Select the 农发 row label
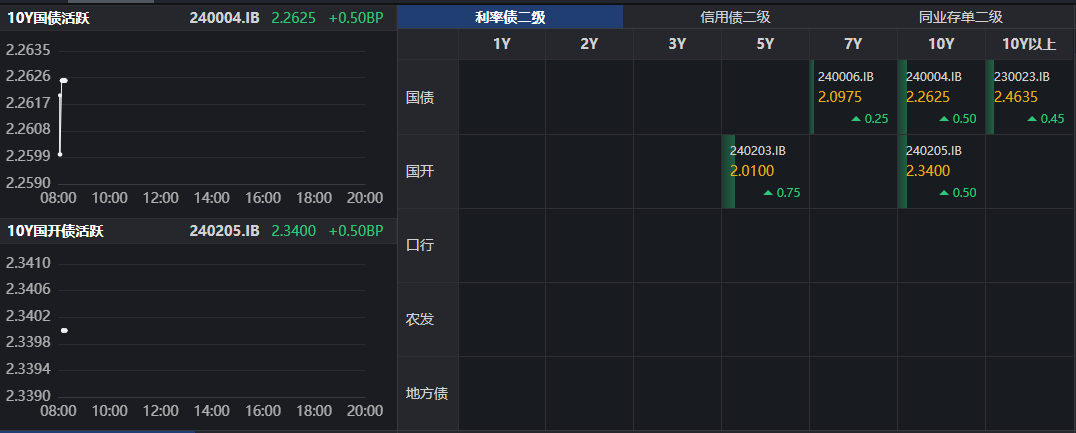This screenshot has width=1076, height=433. click(x=420, y=319)
